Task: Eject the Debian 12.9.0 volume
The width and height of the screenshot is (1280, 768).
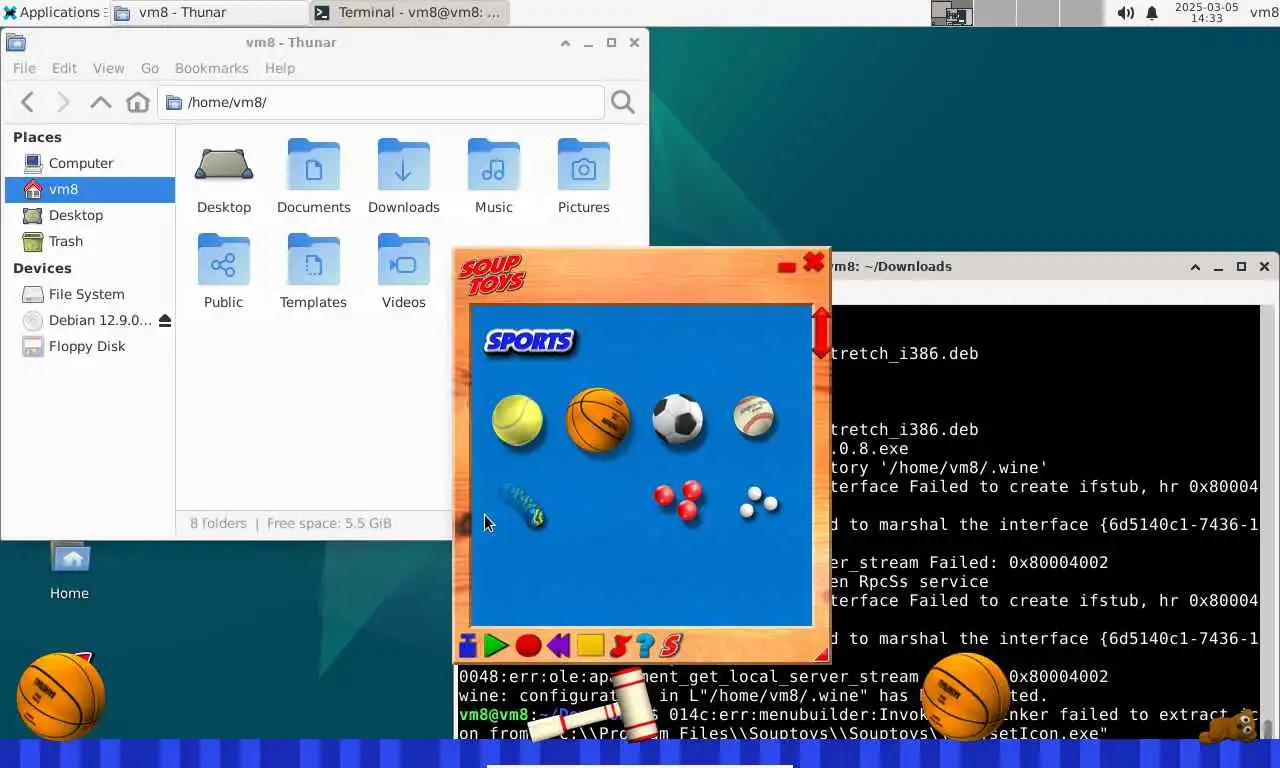Action: pos(165,320)
